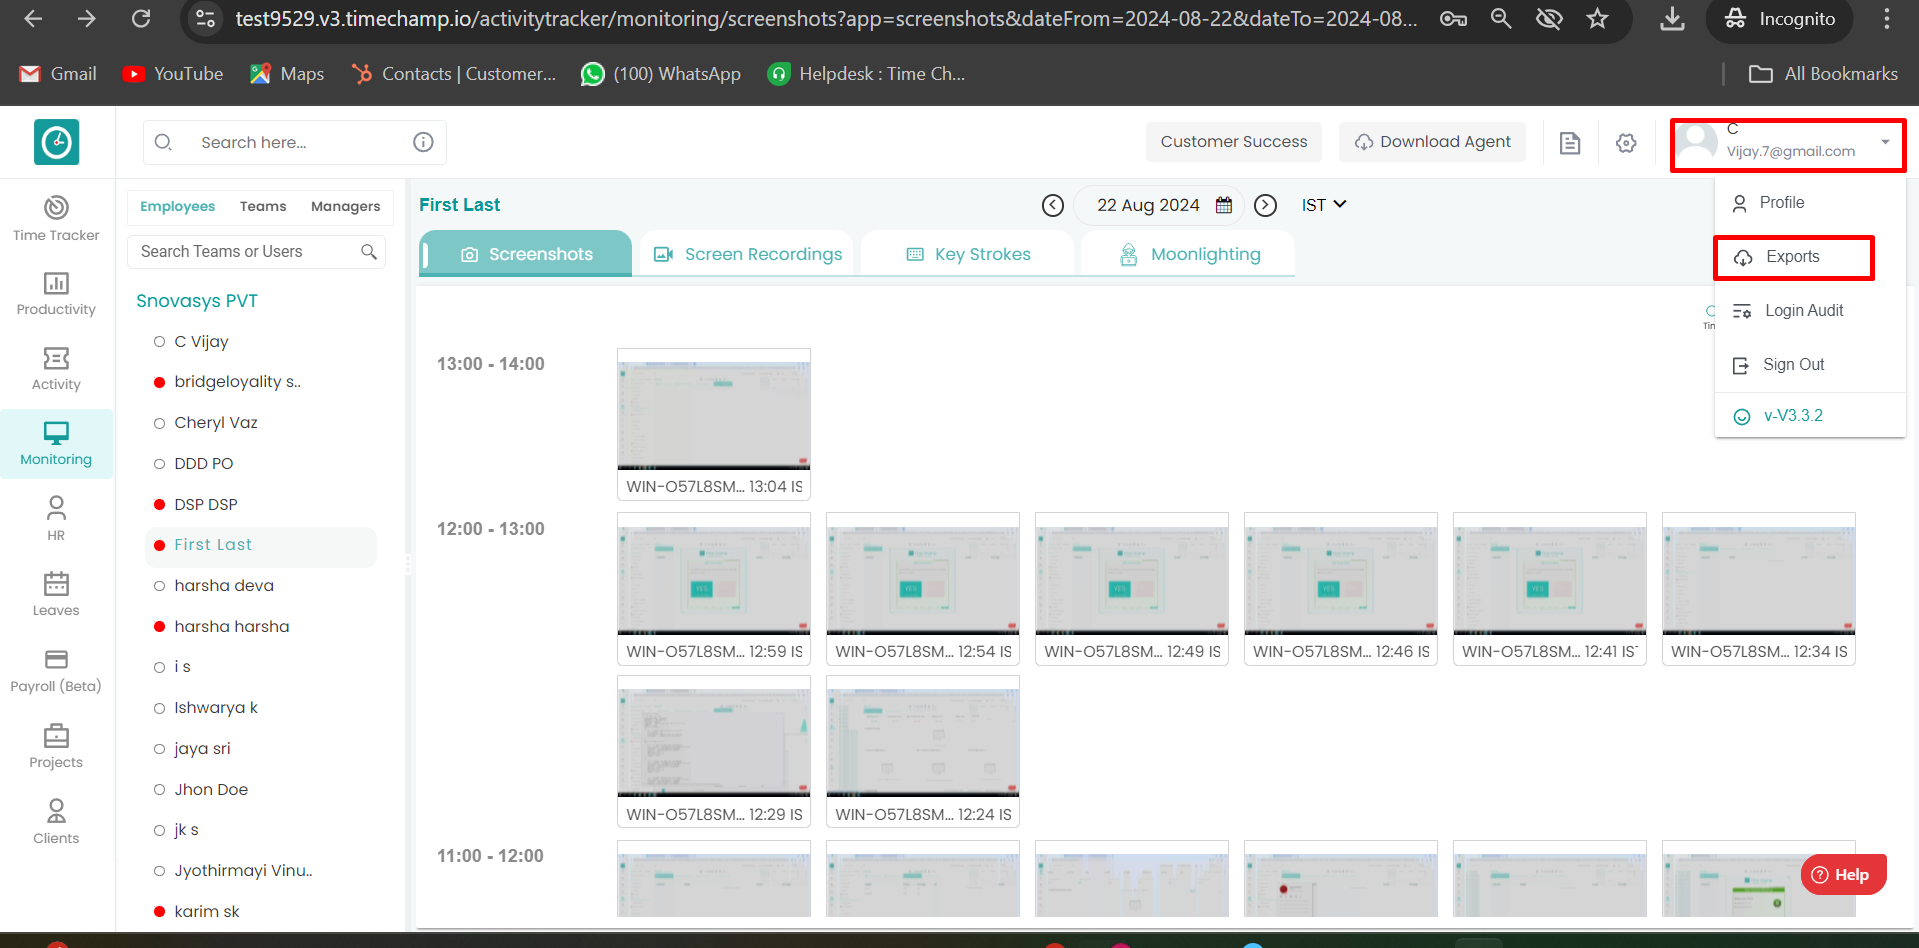1919x948 pixels.
Task: Open the Time Tracker section
Action: click(x=56, y=219)
